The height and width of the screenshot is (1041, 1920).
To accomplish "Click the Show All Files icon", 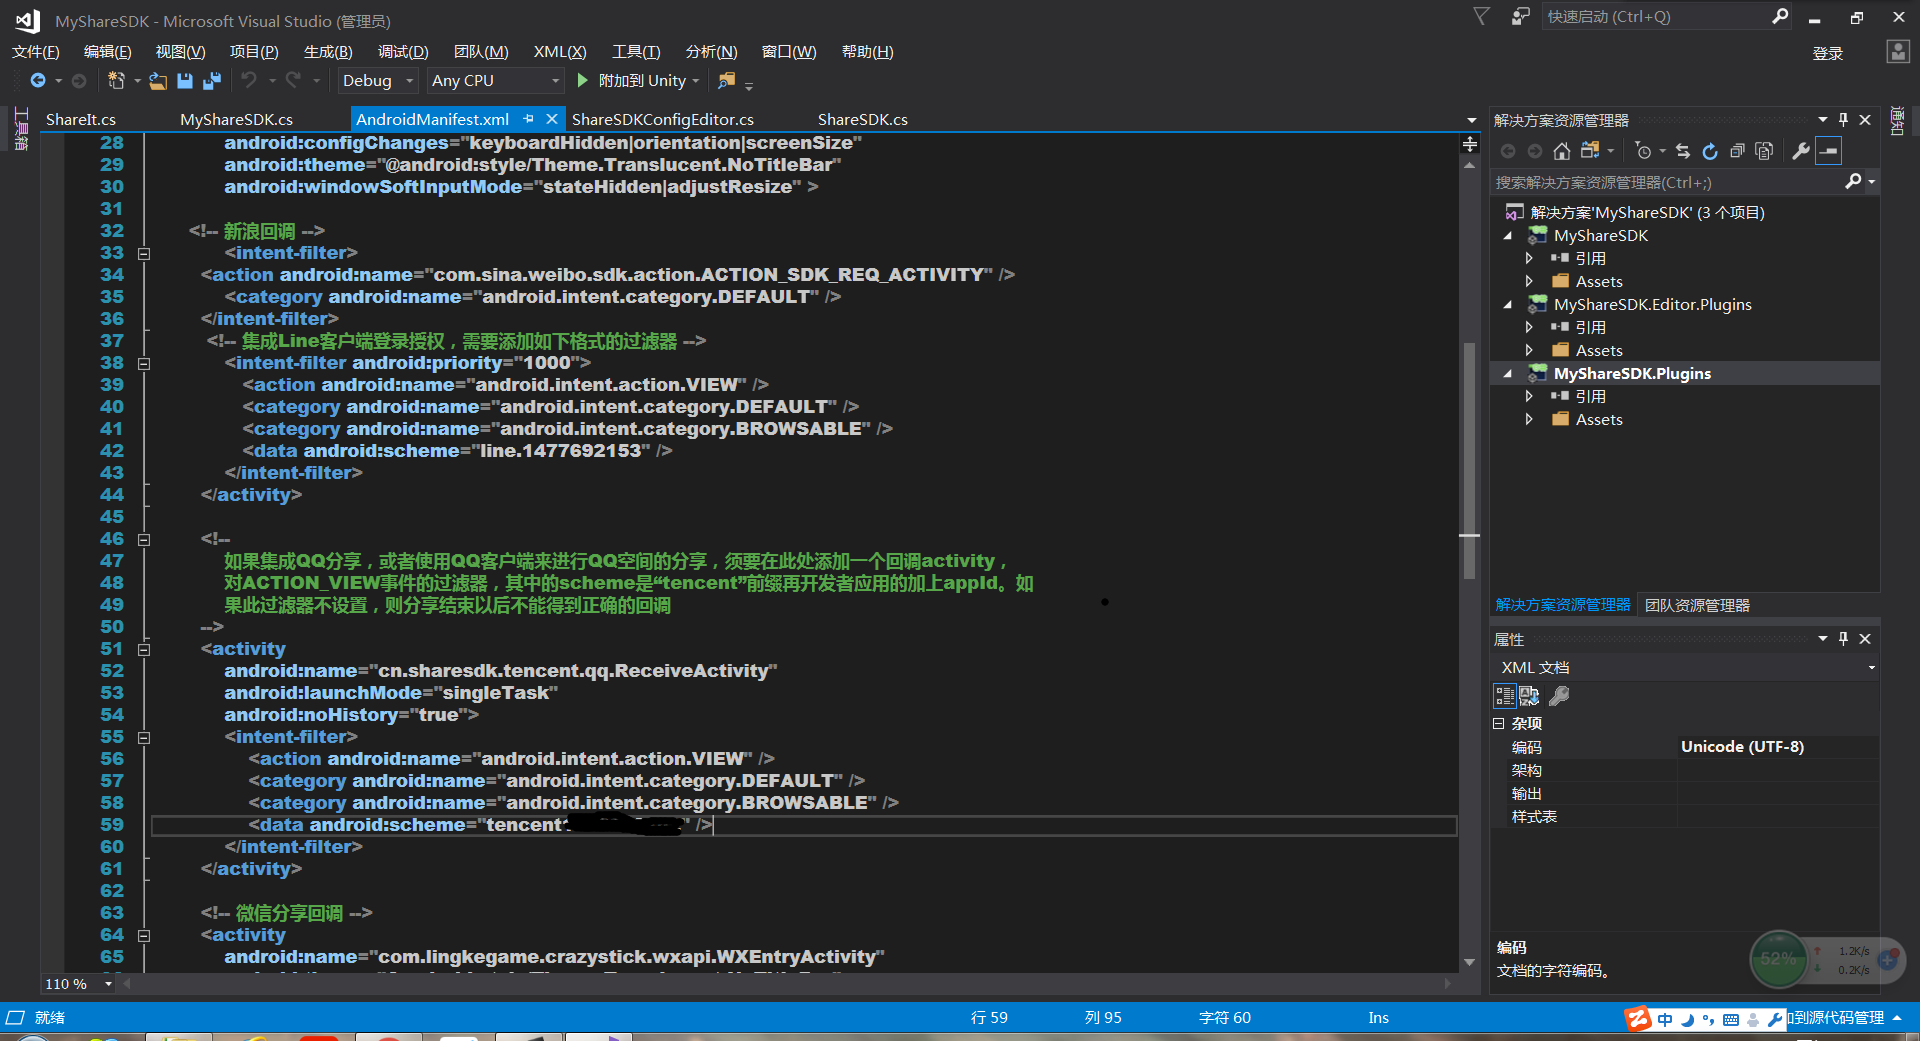I will click(x=1764, y=151).
